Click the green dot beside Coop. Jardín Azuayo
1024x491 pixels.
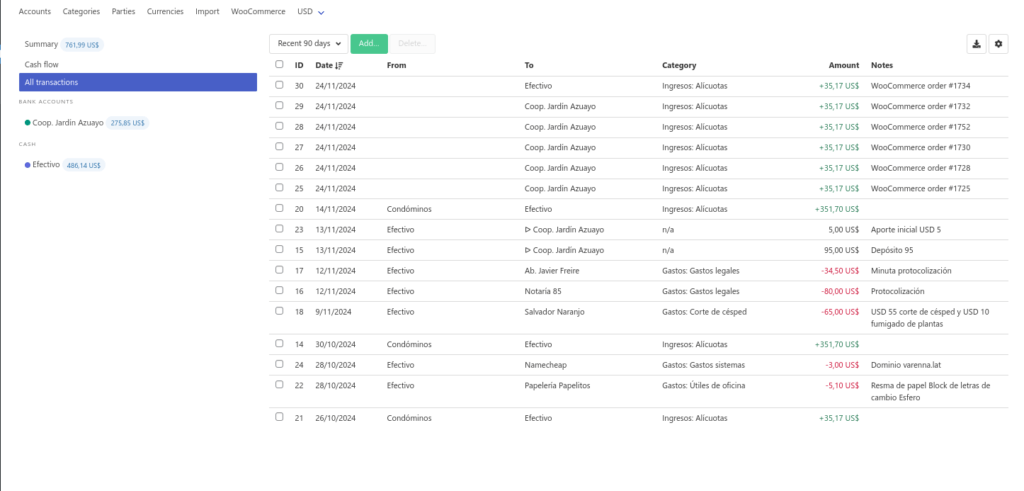pyautogui.click(x=28, y=123)
